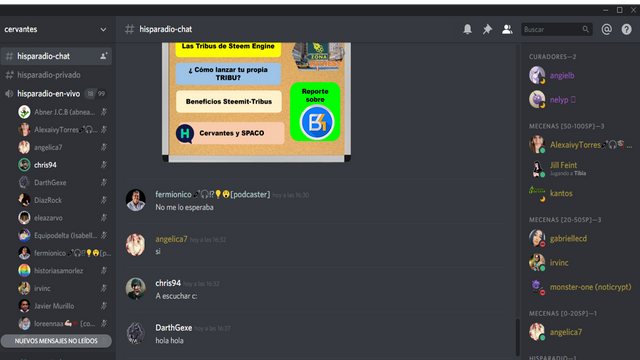Select fermionico in the voice channel list
Screen dimensions: 640x360
[63, 253]
